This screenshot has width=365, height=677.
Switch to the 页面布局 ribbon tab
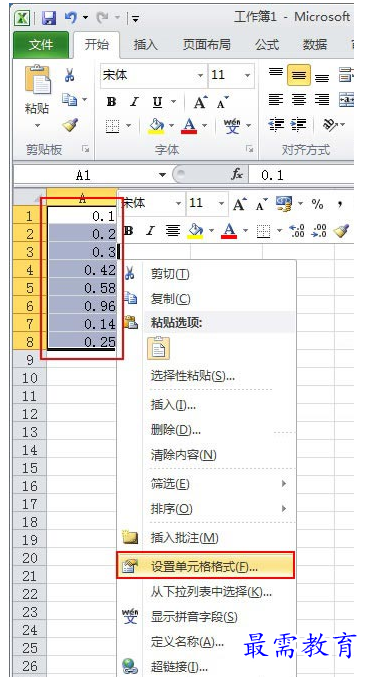click(206, 44)
